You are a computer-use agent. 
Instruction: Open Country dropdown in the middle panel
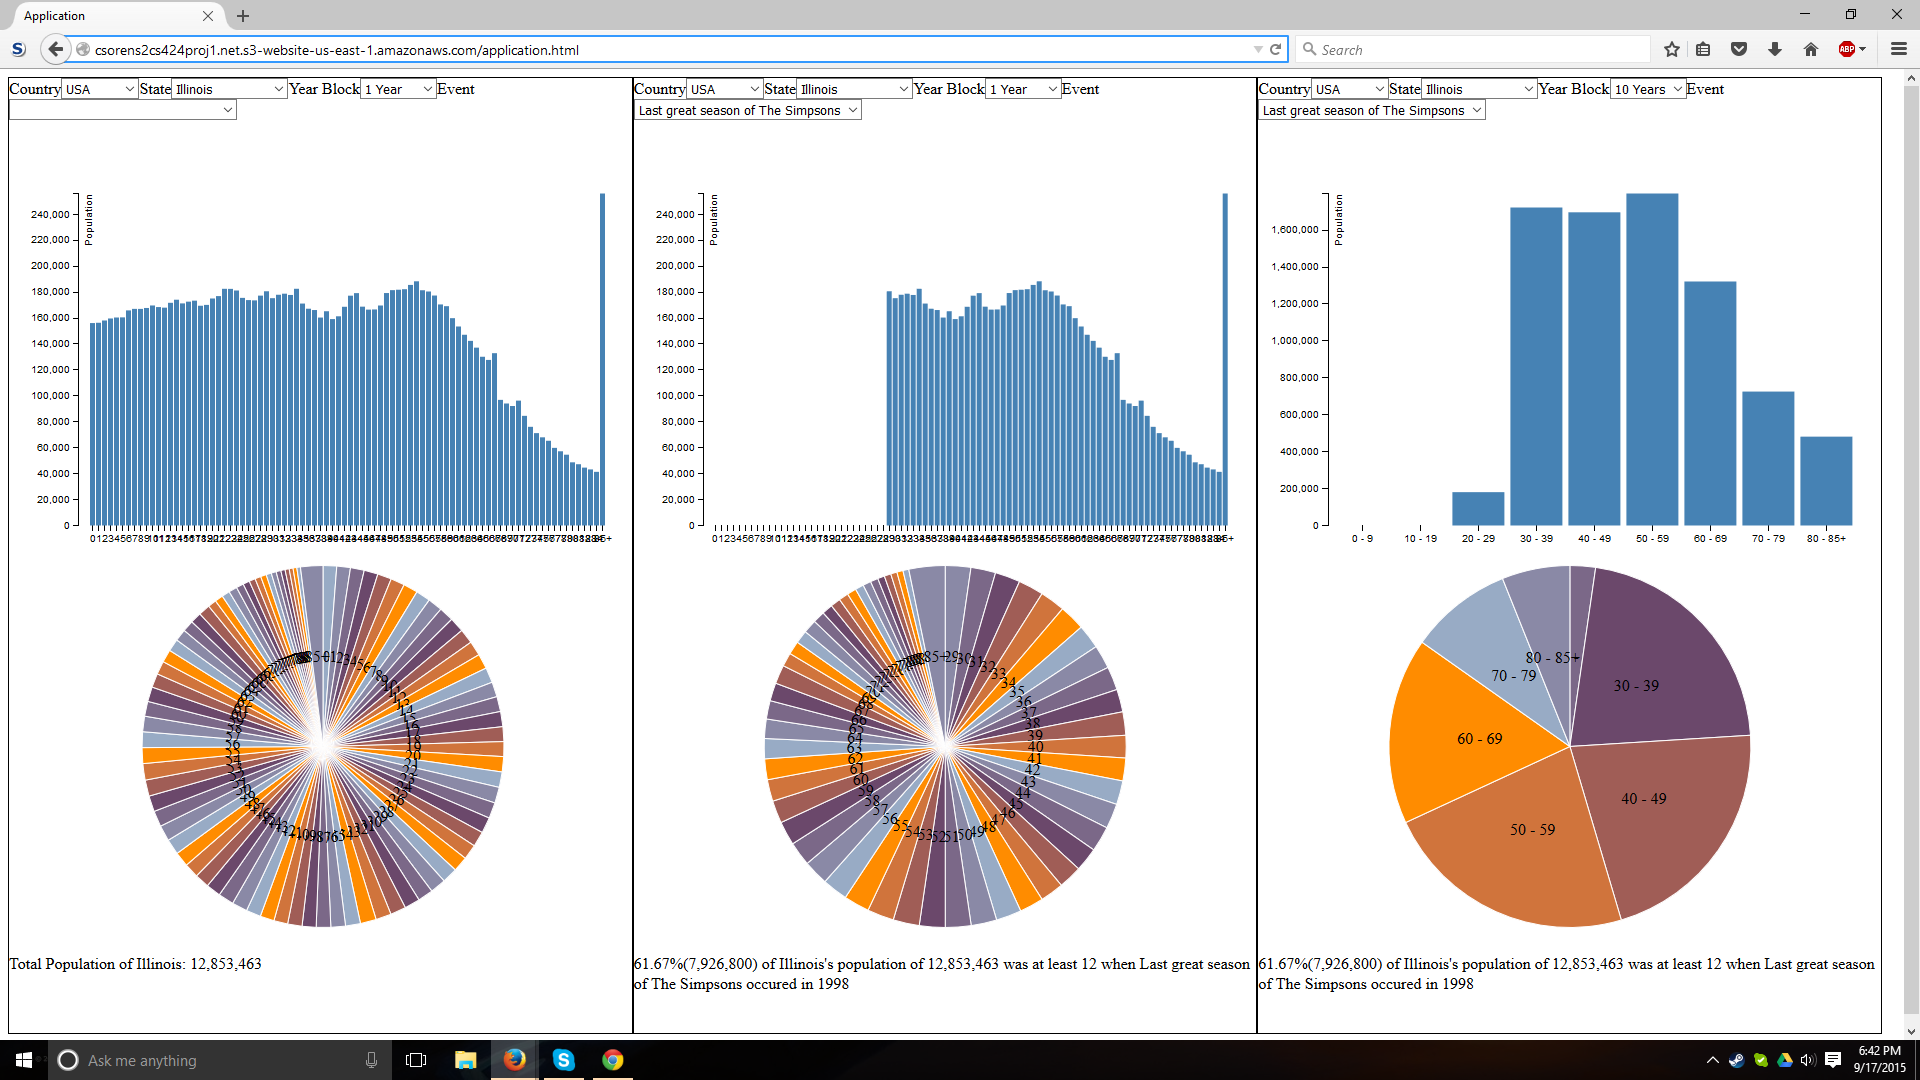[724, 89]
